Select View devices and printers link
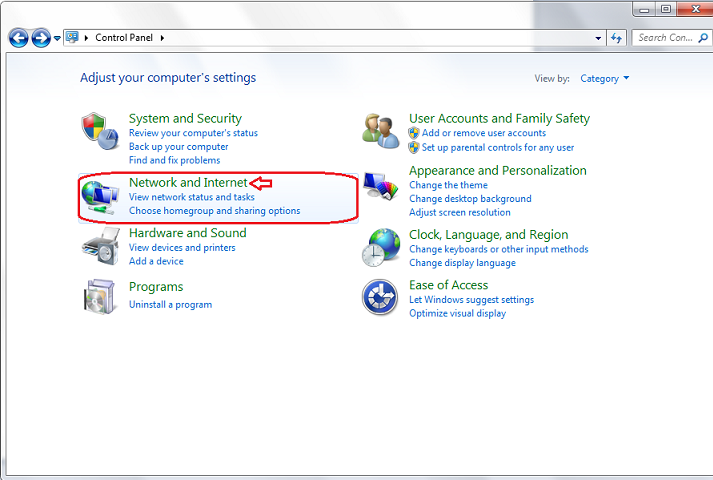Screen dimensions: 713x480 pyautogui.click(x=182, y=248)
